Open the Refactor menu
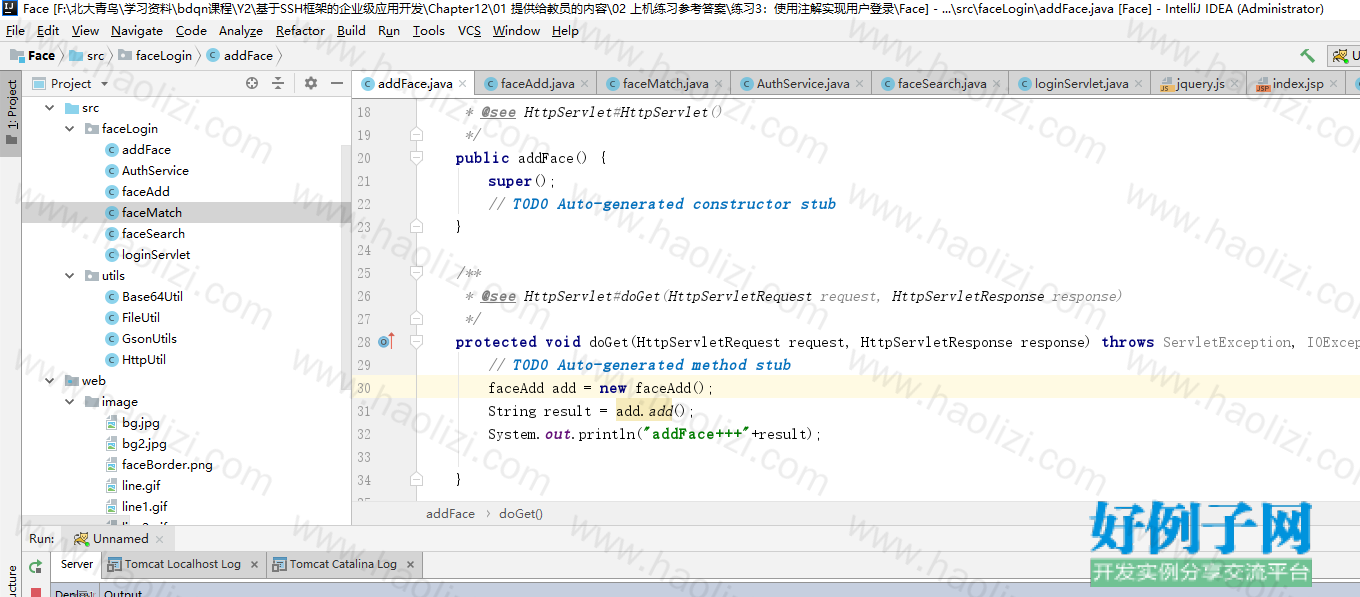1360x597 pixels. 300,31
